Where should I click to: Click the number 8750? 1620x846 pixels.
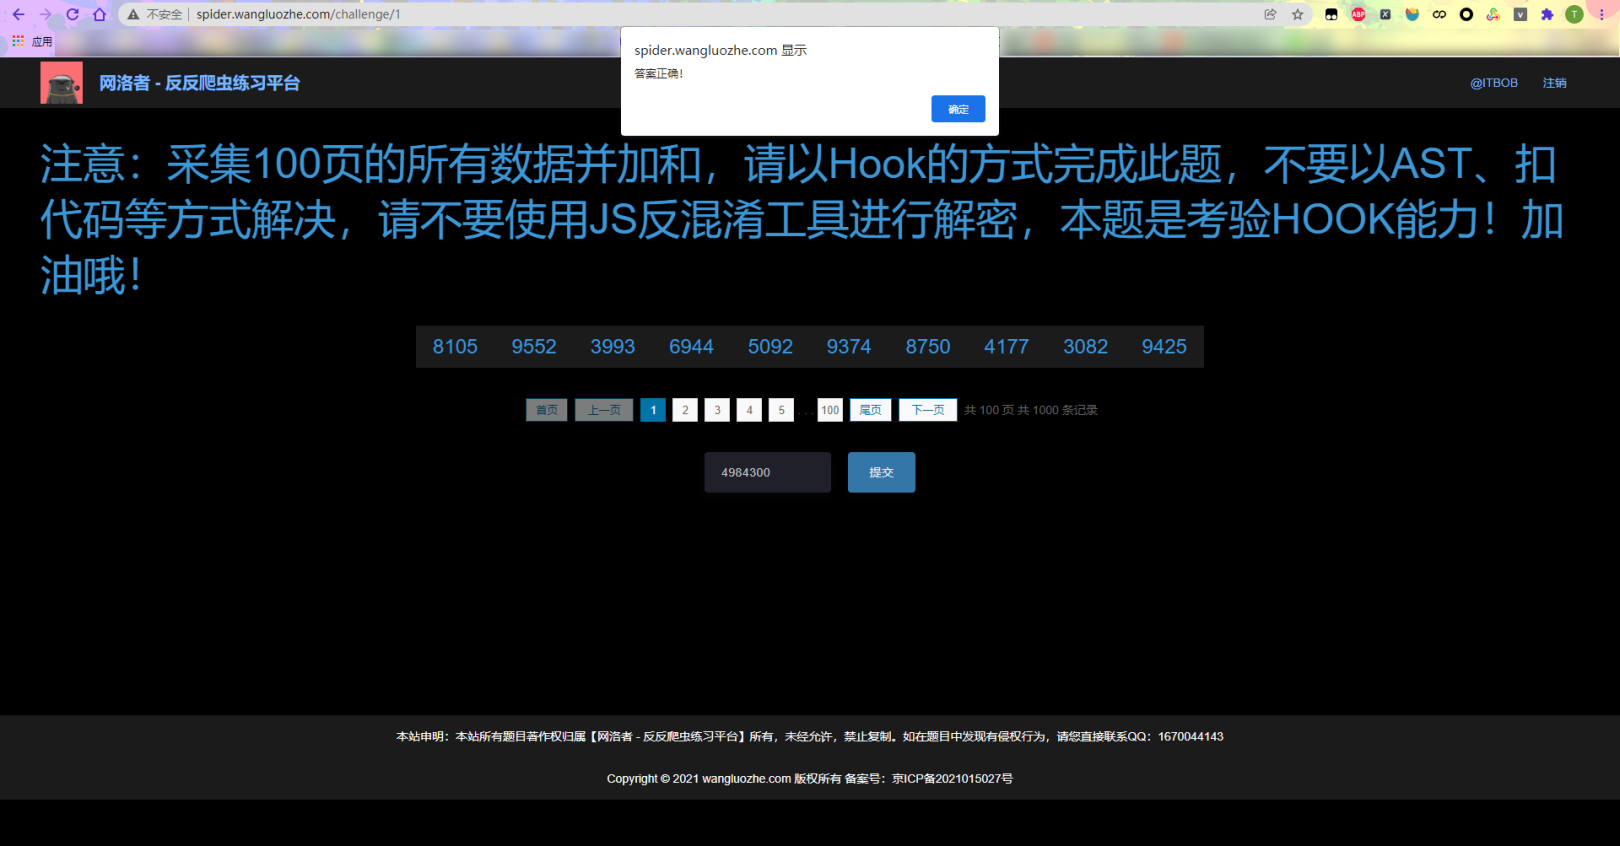coord(928,347)
